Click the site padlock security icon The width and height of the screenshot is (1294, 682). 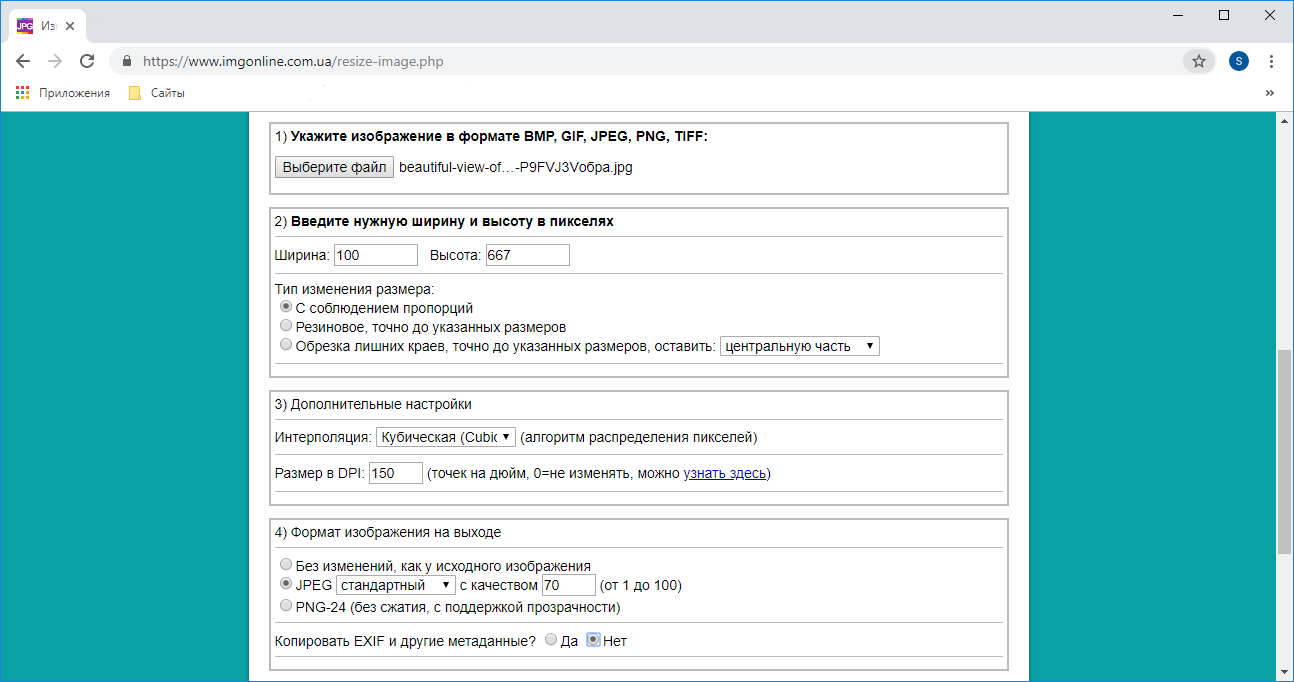[x=127, y=61]
